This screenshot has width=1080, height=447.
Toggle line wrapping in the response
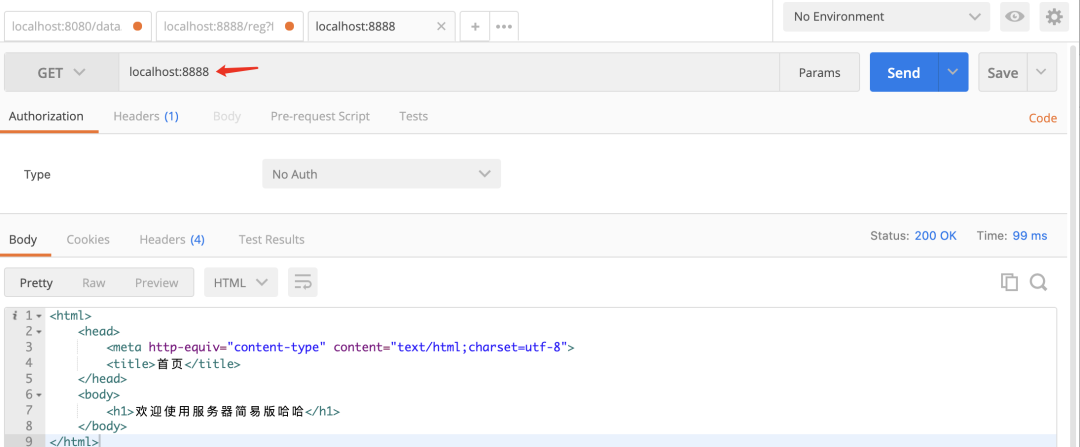[303, 282]
